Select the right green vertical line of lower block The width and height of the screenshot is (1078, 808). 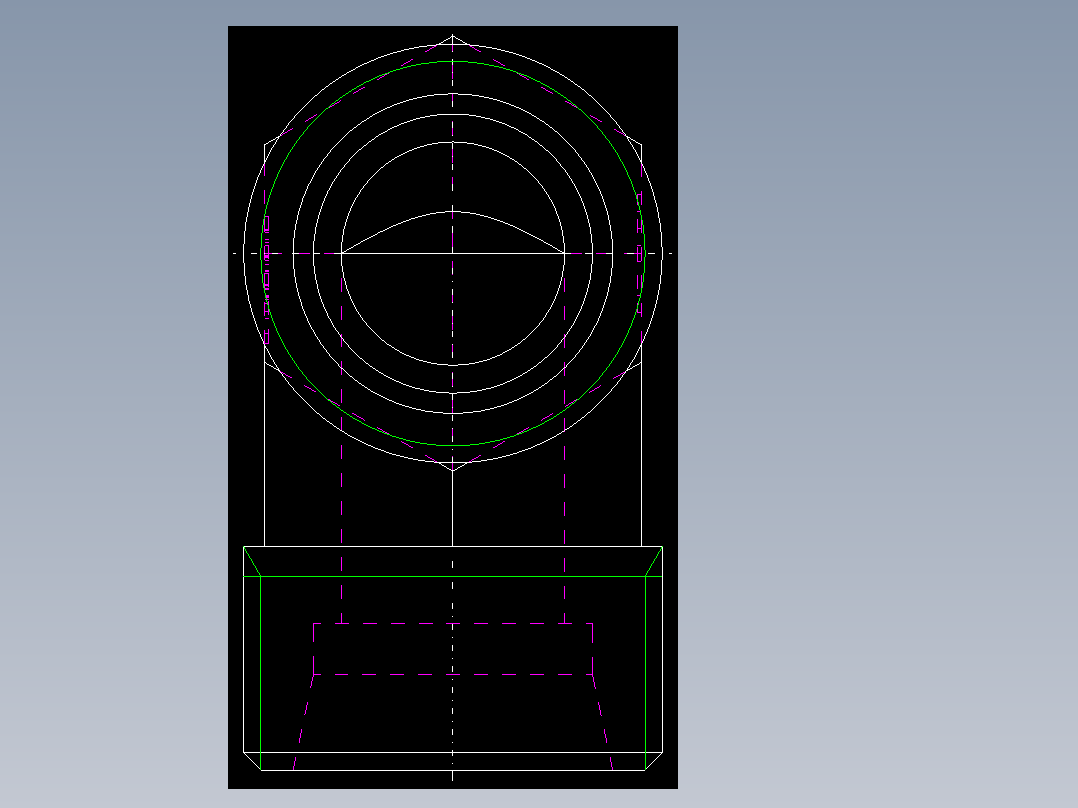646,674
